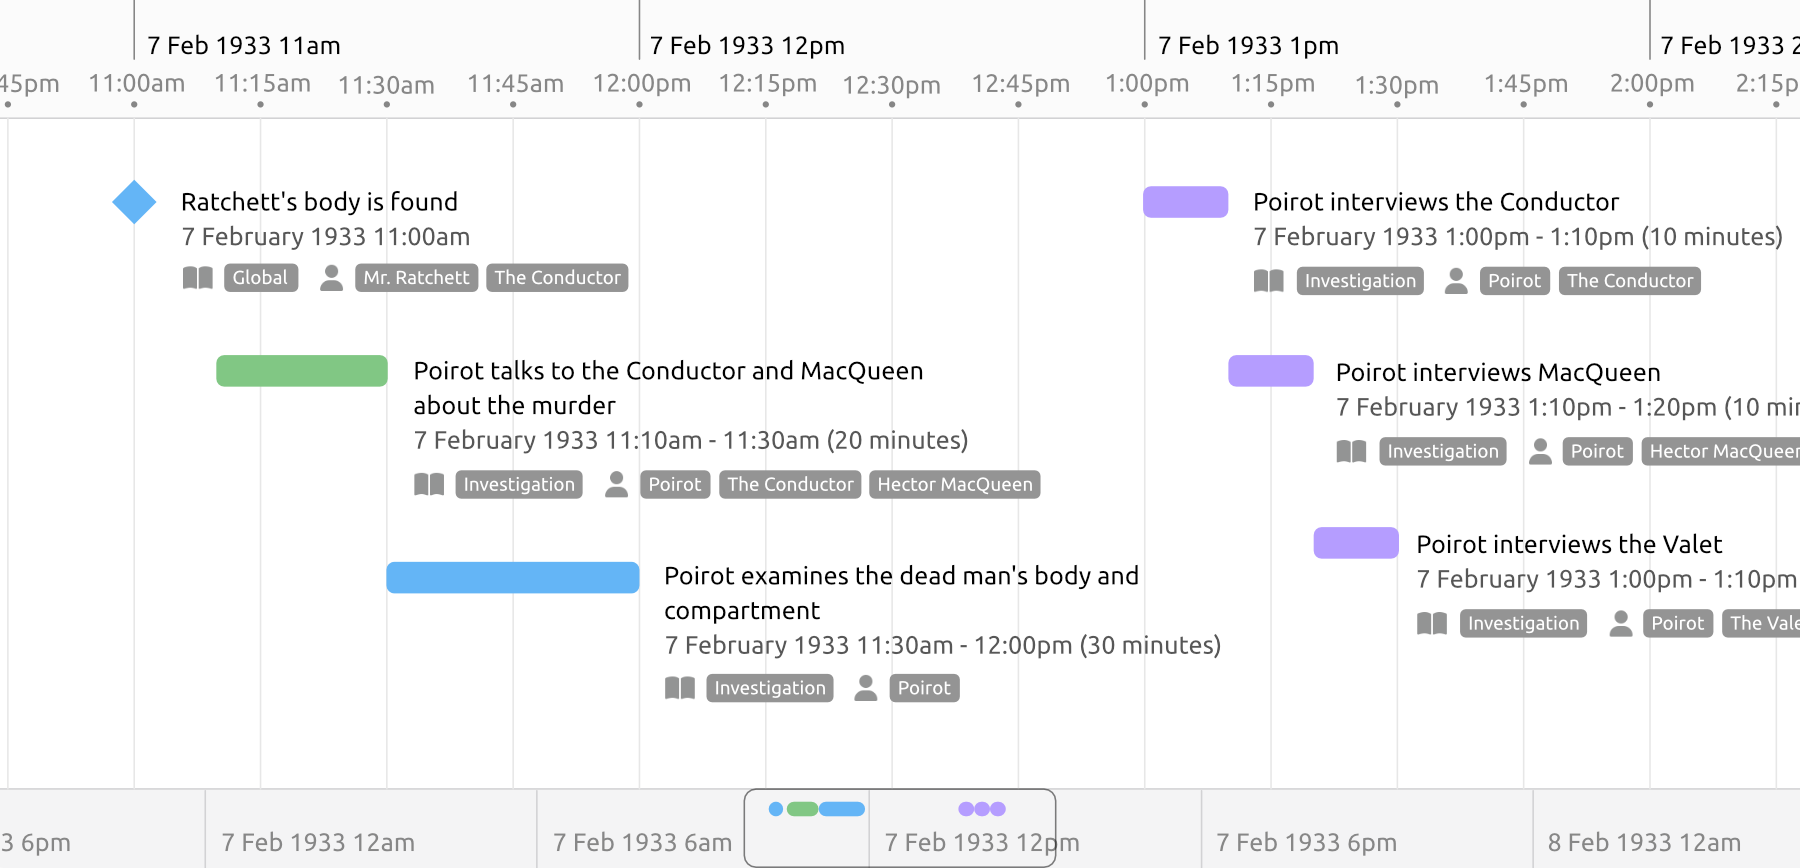Toggle the Global tag on Ratchett event
This screenshot has width=1800, height=868.
(261, 277)
